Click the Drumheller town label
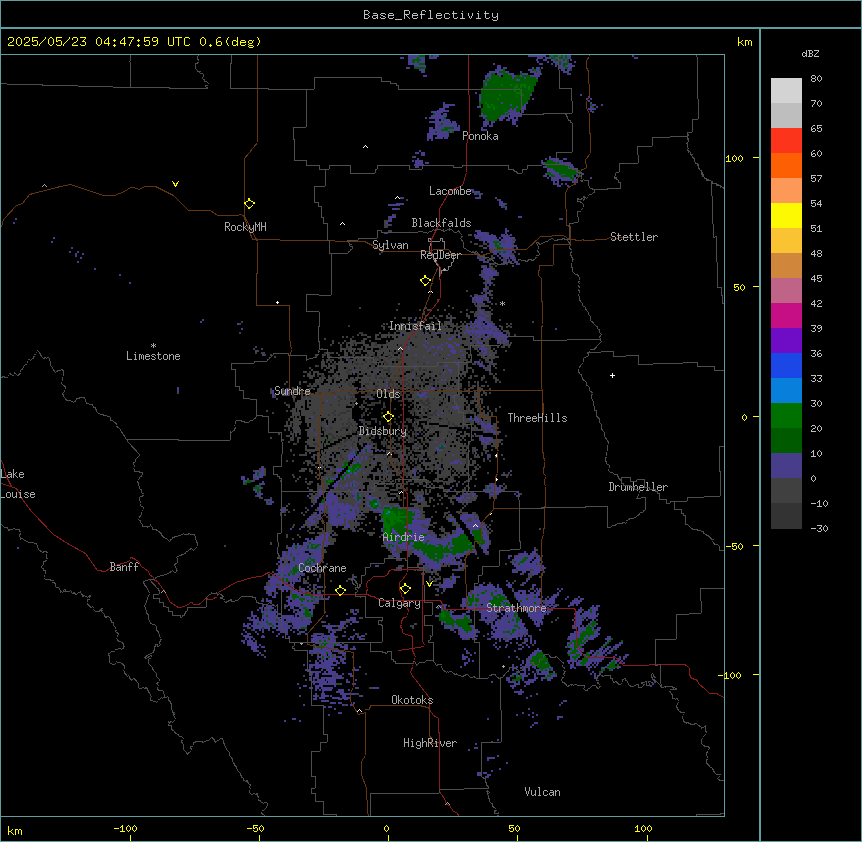The image size is (862, 842). coord(638,487)
